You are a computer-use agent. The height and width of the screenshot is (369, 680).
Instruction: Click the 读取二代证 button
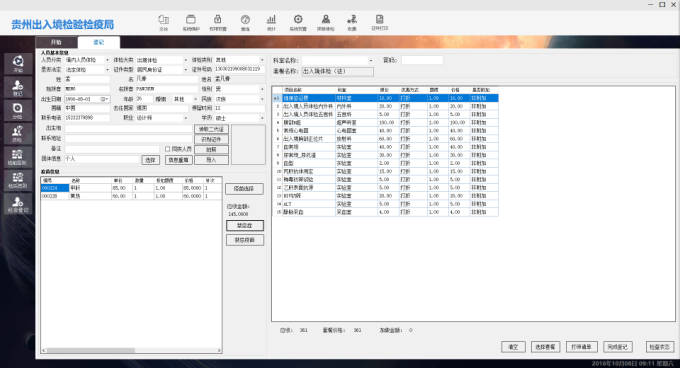(x=211, y=129)
